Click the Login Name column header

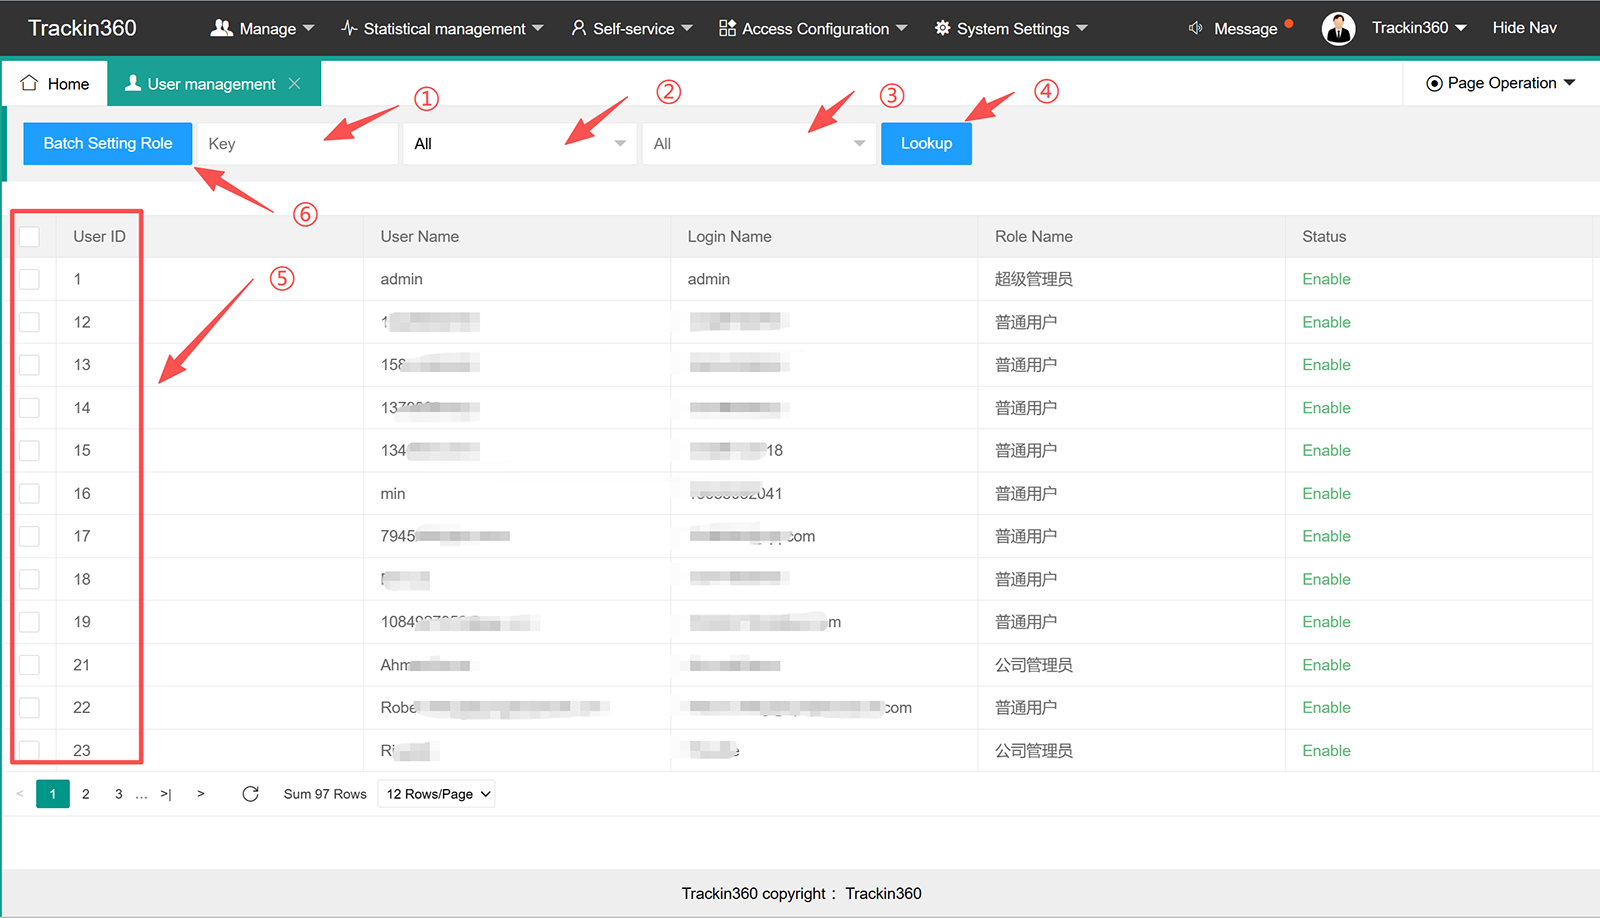pyautogui.click(x=730, y=236)
